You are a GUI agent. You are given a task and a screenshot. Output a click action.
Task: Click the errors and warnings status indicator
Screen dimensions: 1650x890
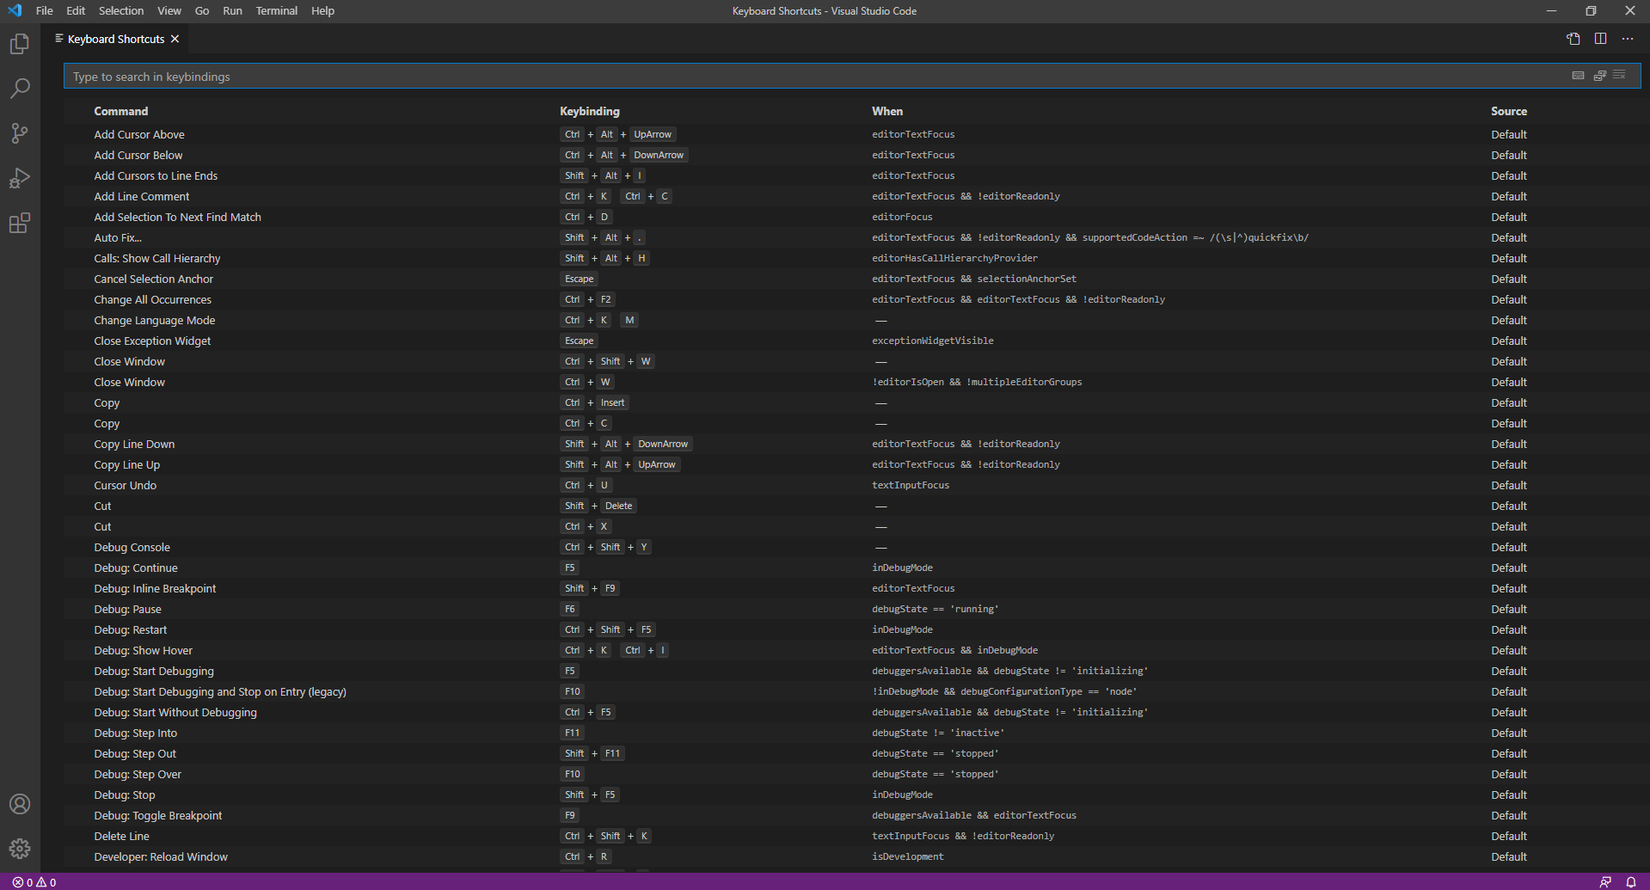[34, 882]
